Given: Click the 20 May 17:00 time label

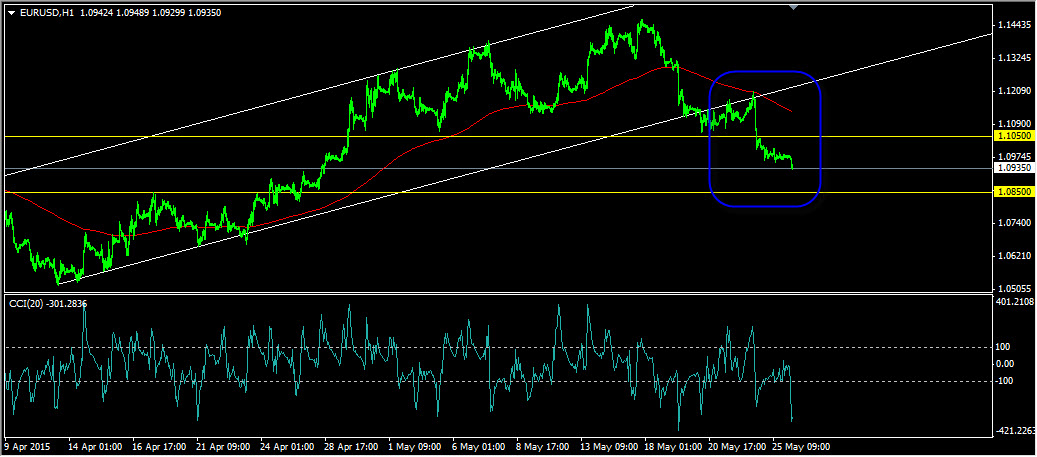Looking at the screenshot, I should click(736, 446).
